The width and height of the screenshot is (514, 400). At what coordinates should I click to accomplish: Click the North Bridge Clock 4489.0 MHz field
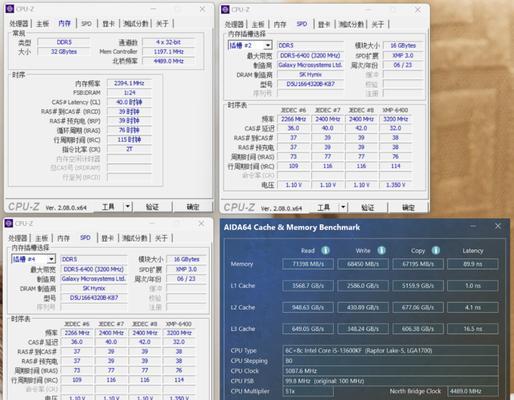[473, 391]
